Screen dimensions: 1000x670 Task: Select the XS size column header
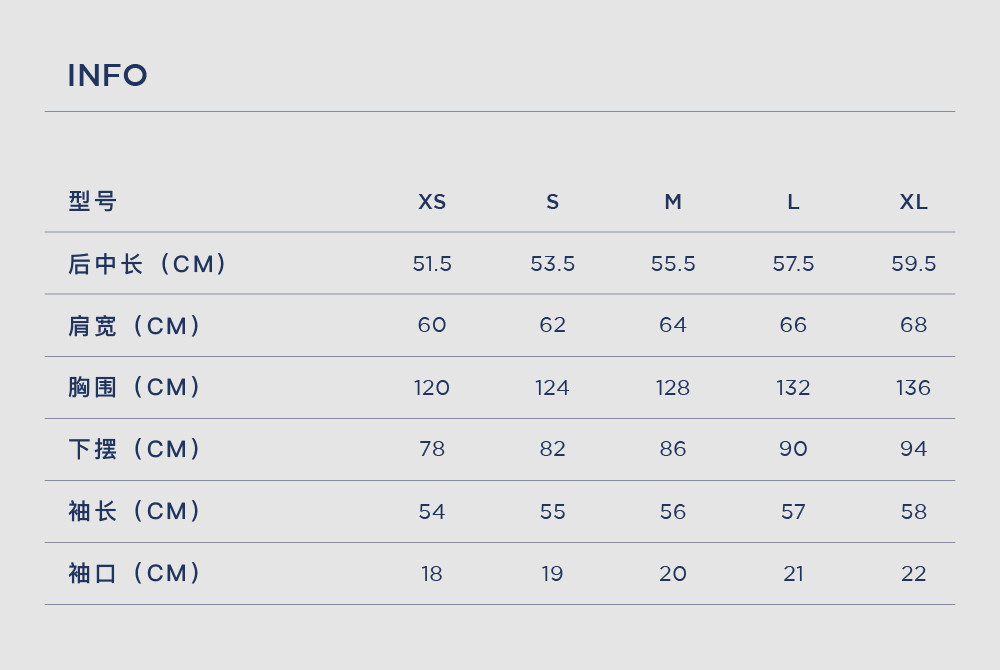[432, 201]
